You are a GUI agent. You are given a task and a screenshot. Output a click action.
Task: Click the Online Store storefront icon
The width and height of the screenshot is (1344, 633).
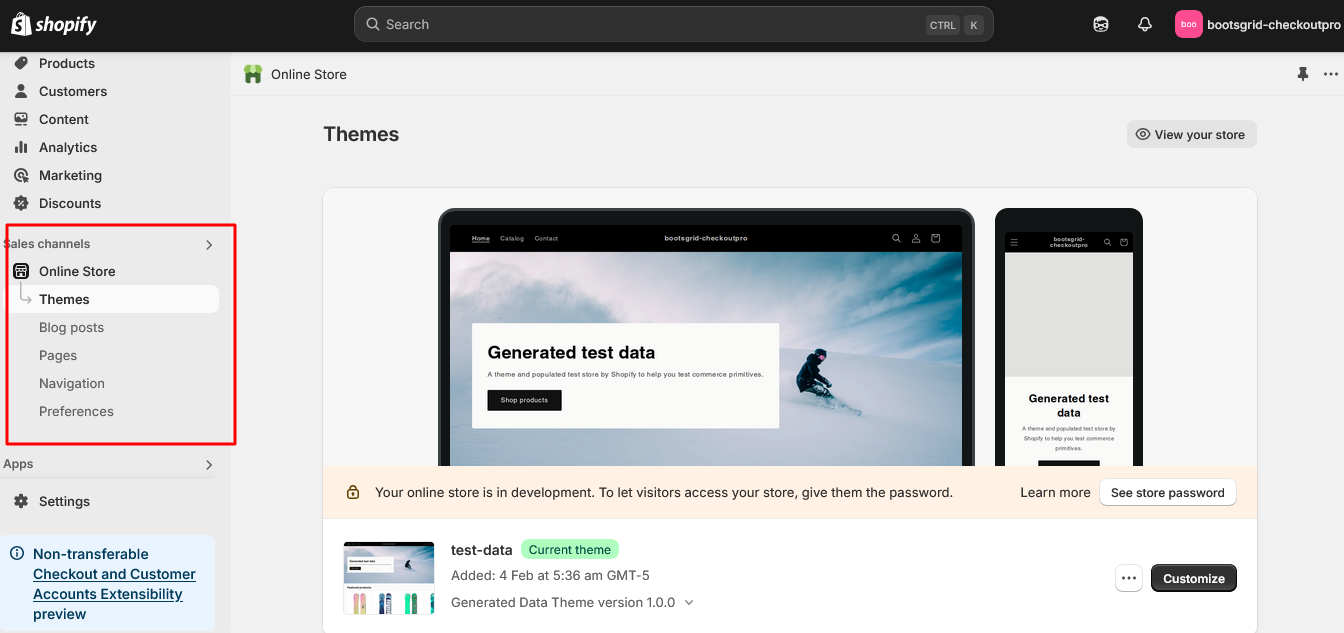tap(21, 271)
